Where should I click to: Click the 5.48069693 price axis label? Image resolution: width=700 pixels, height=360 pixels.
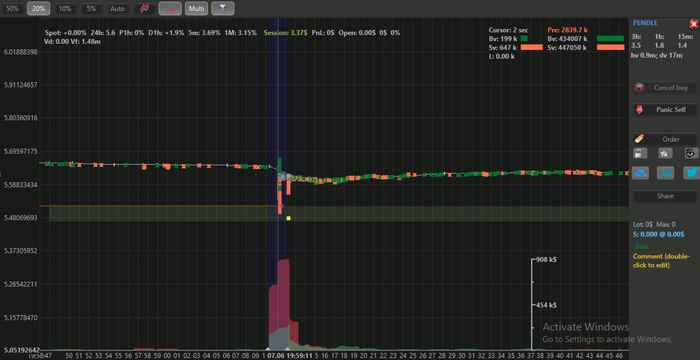click(x=20, y=218)
